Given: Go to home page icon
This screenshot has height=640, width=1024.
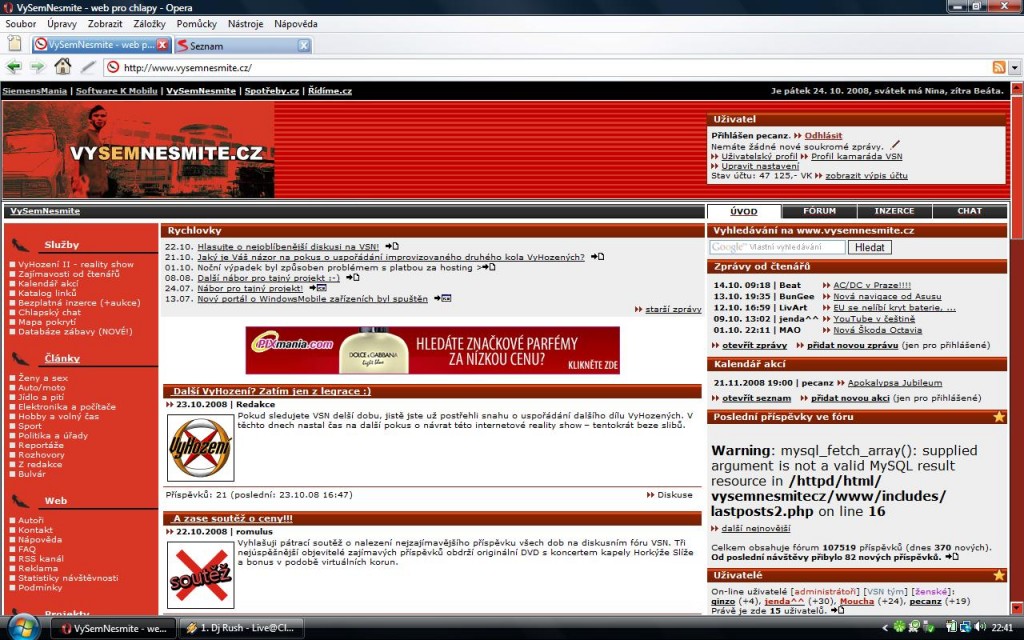Looking at the screenshot, I should coord(63,66).
